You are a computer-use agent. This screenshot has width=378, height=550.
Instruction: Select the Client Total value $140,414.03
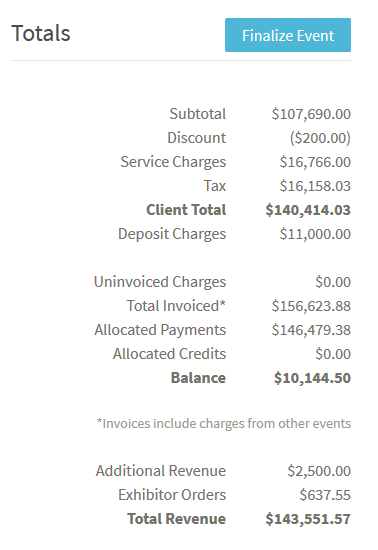click(308, 210)
